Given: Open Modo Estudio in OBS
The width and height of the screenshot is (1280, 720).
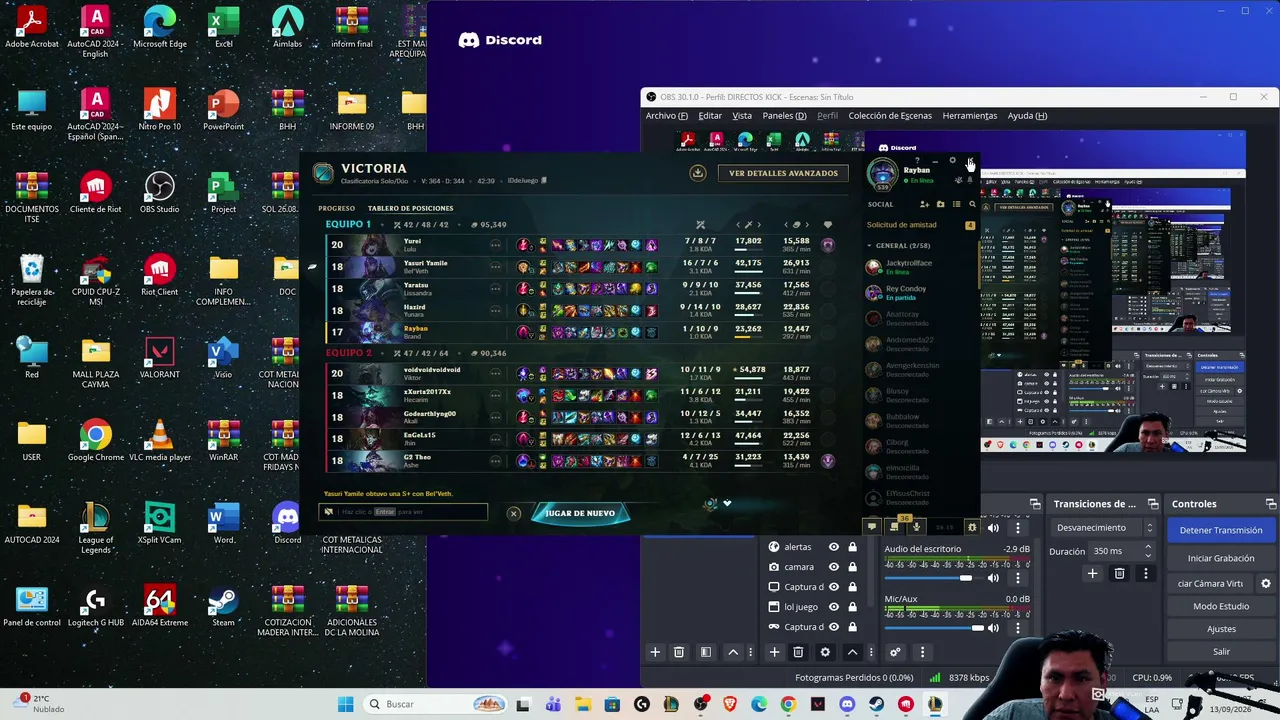Looking at the screenshot, I should [1221, 606].
